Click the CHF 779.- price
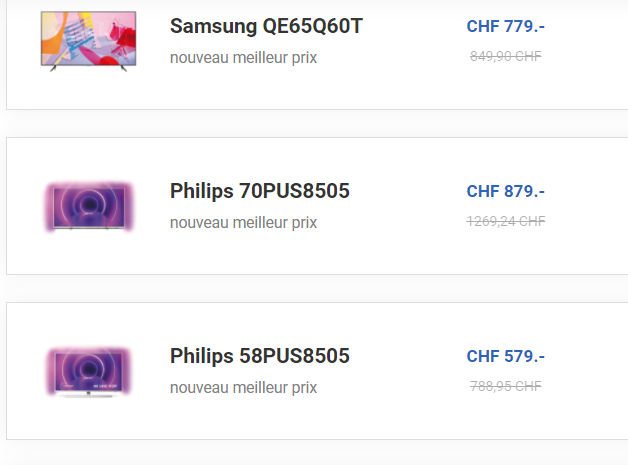 [x=505, y=26]
